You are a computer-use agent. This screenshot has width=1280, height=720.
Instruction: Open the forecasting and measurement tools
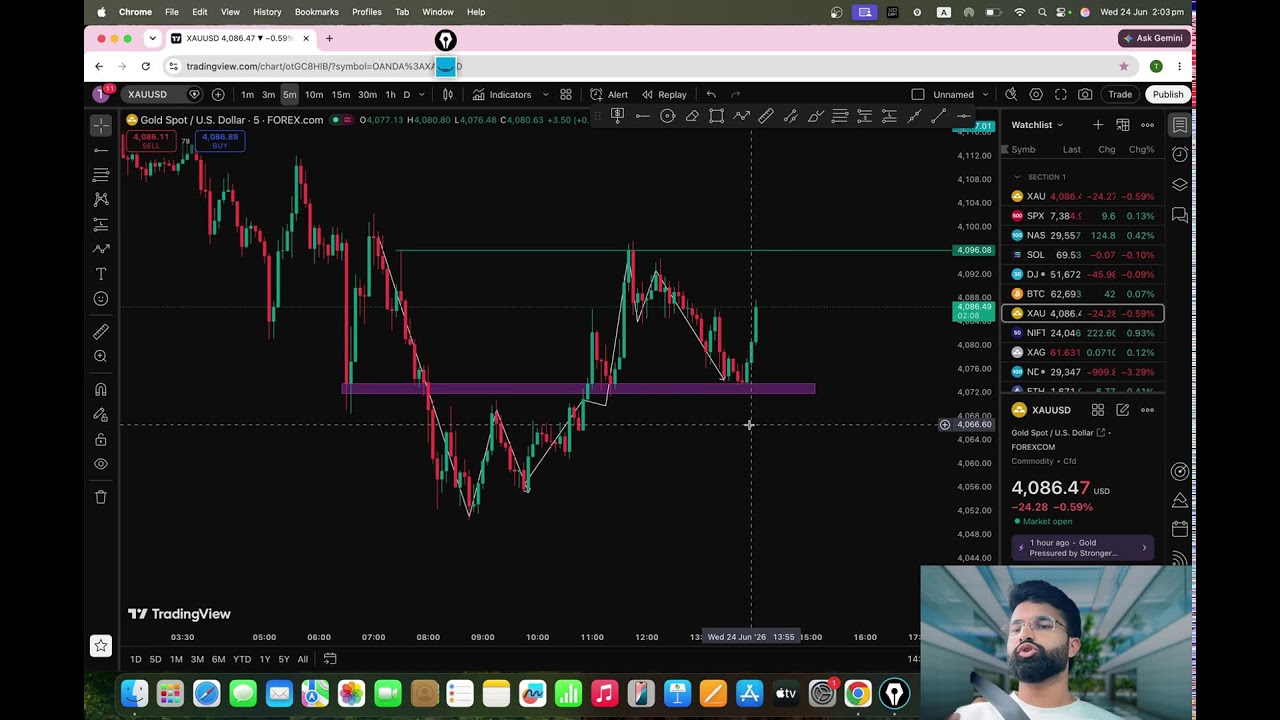coord(101,224)
